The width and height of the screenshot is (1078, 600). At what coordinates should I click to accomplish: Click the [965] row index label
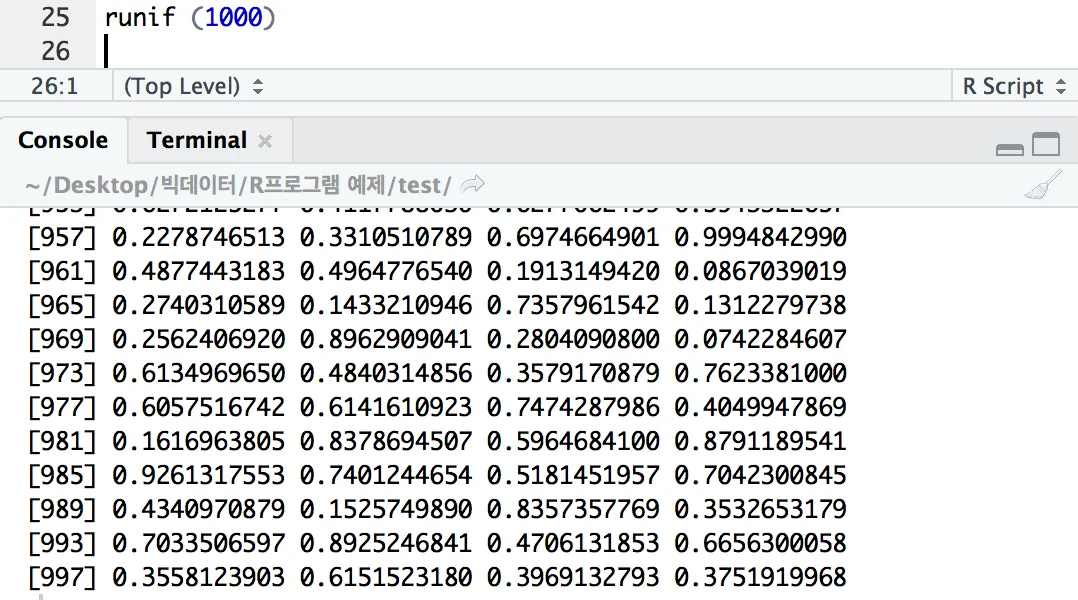(62, 305)
